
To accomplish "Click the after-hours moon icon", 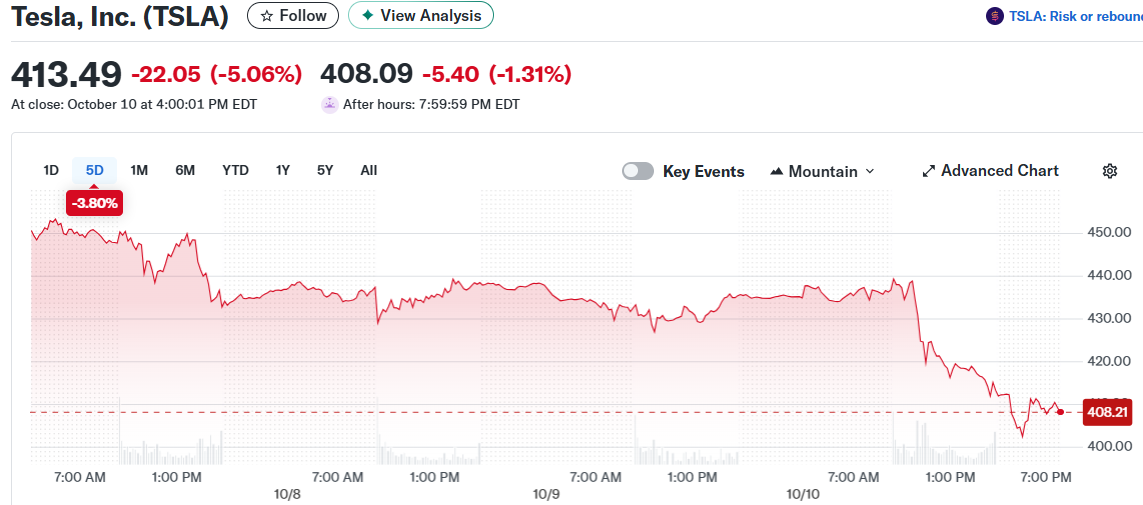I will 329,104.
